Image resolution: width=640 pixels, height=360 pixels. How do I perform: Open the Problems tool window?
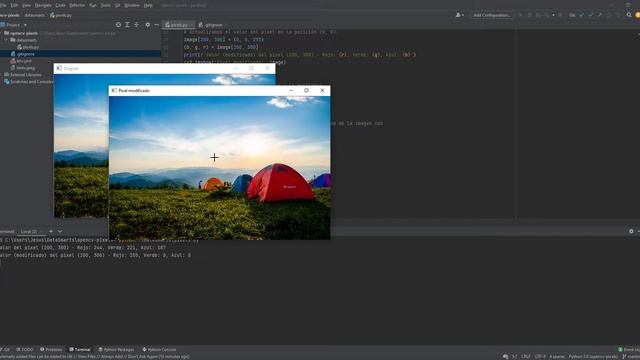pyautogui.click(x=51, y=349)
